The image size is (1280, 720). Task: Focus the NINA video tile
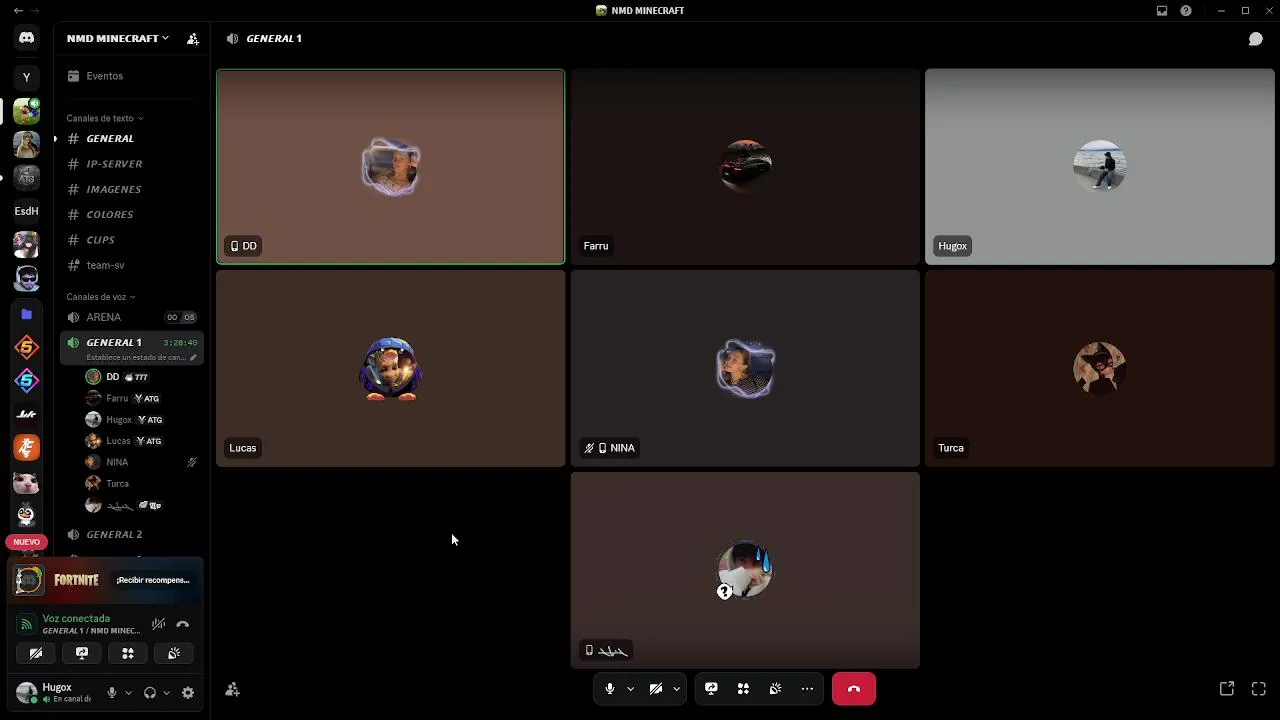[745, 369]
